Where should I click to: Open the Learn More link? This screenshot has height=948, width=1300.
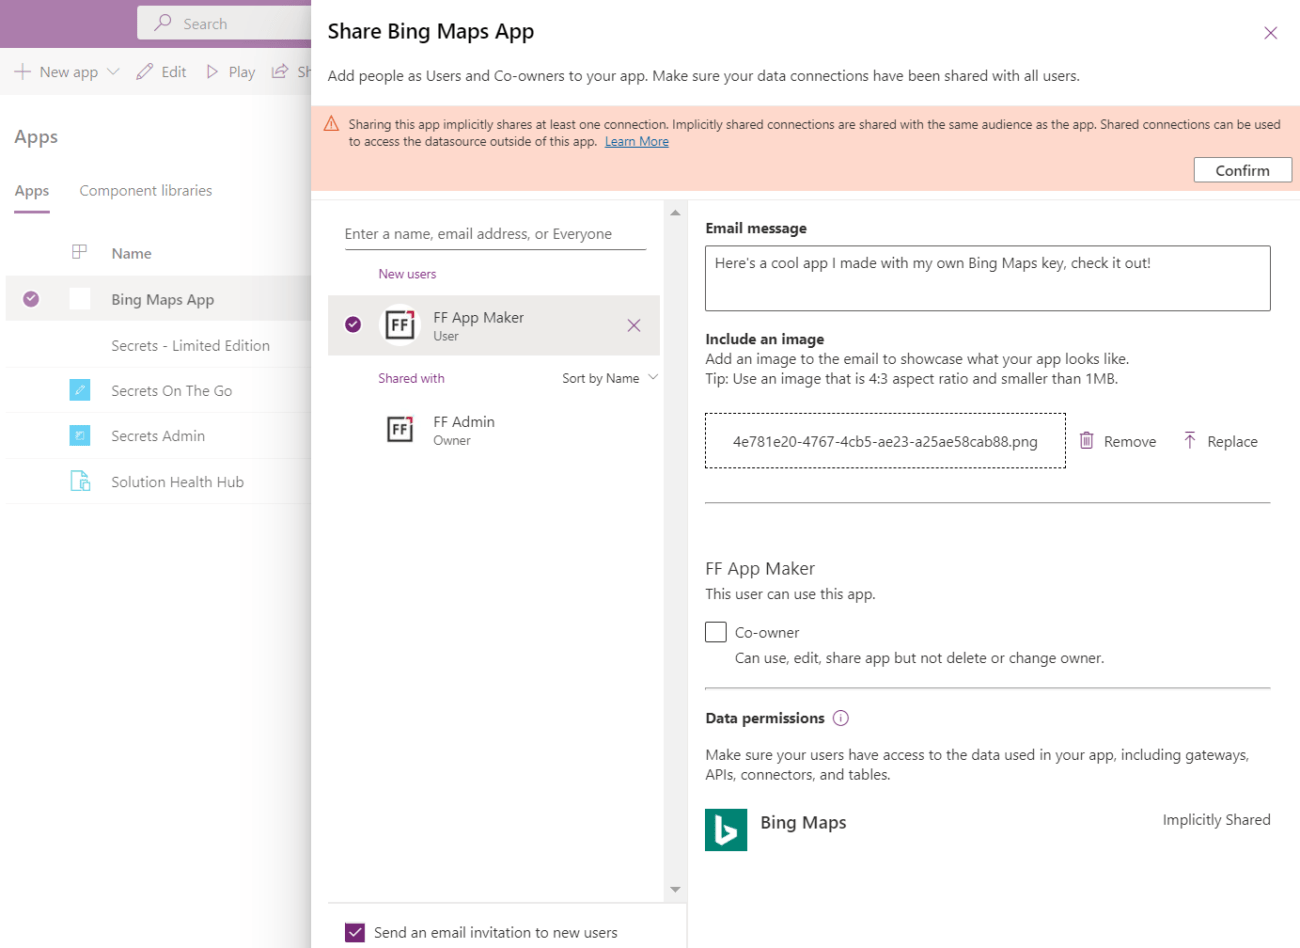click(636, 141)
